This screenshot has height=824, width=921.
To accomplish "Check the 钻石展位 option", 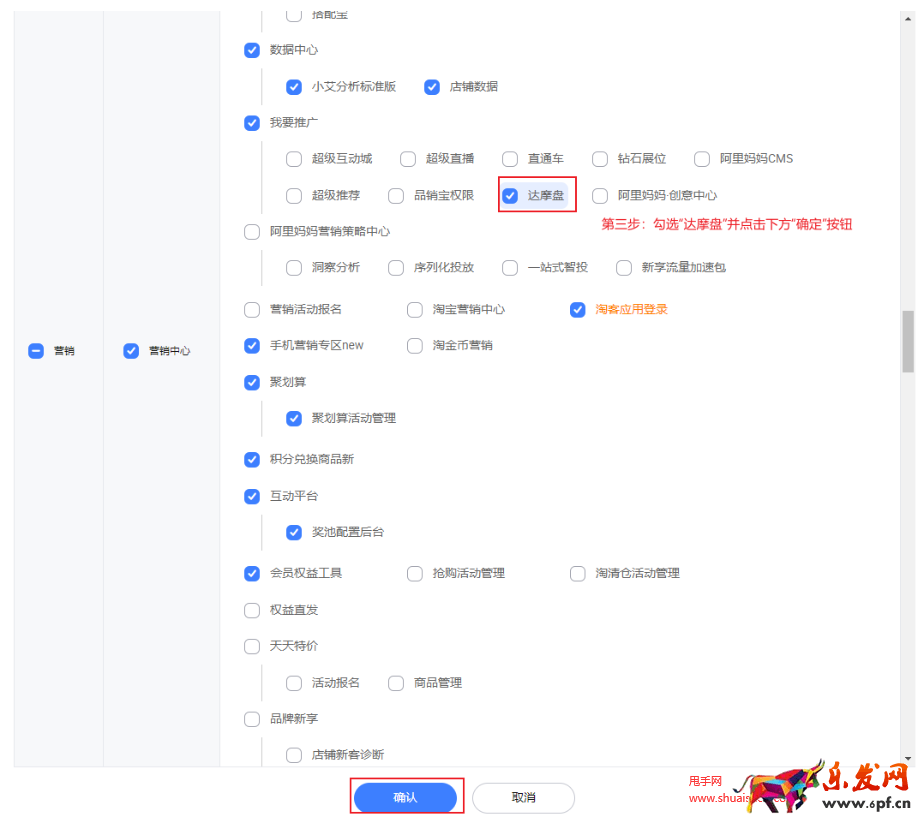I will (599, 159).
